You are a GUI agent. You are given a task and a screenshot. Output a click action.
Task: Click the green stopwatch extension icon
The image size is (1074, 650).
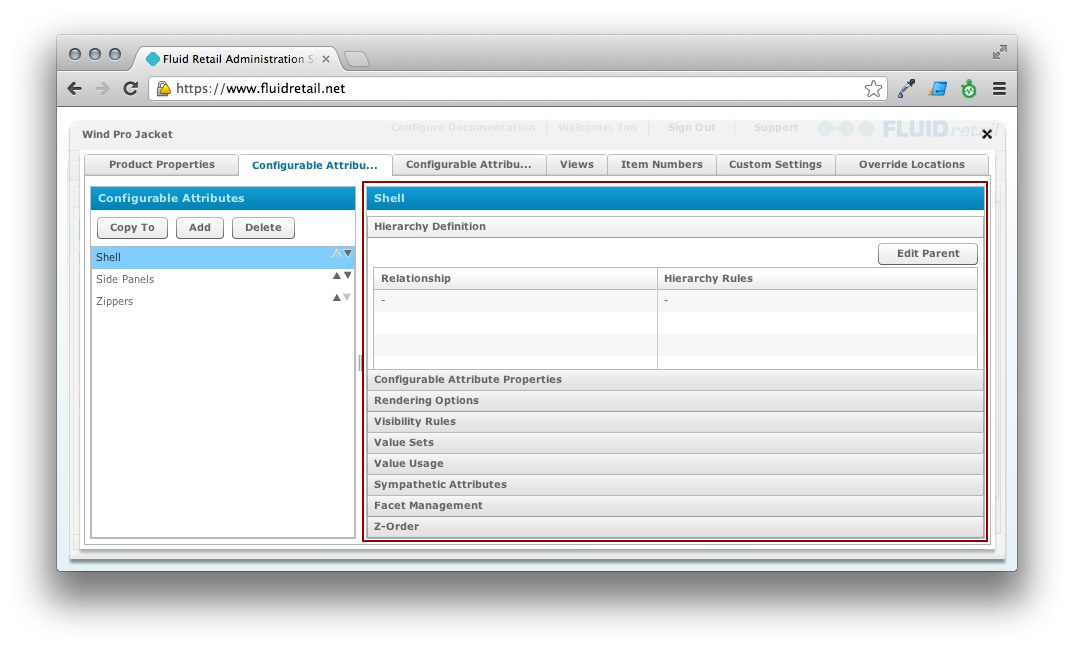tap(968, 88)
